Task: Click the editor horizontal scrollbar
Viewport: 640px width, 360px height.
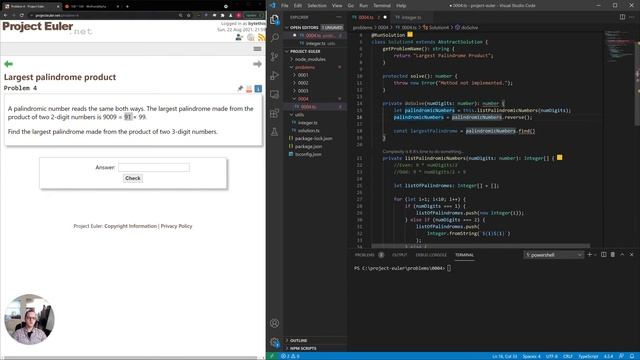Action: 481,246
